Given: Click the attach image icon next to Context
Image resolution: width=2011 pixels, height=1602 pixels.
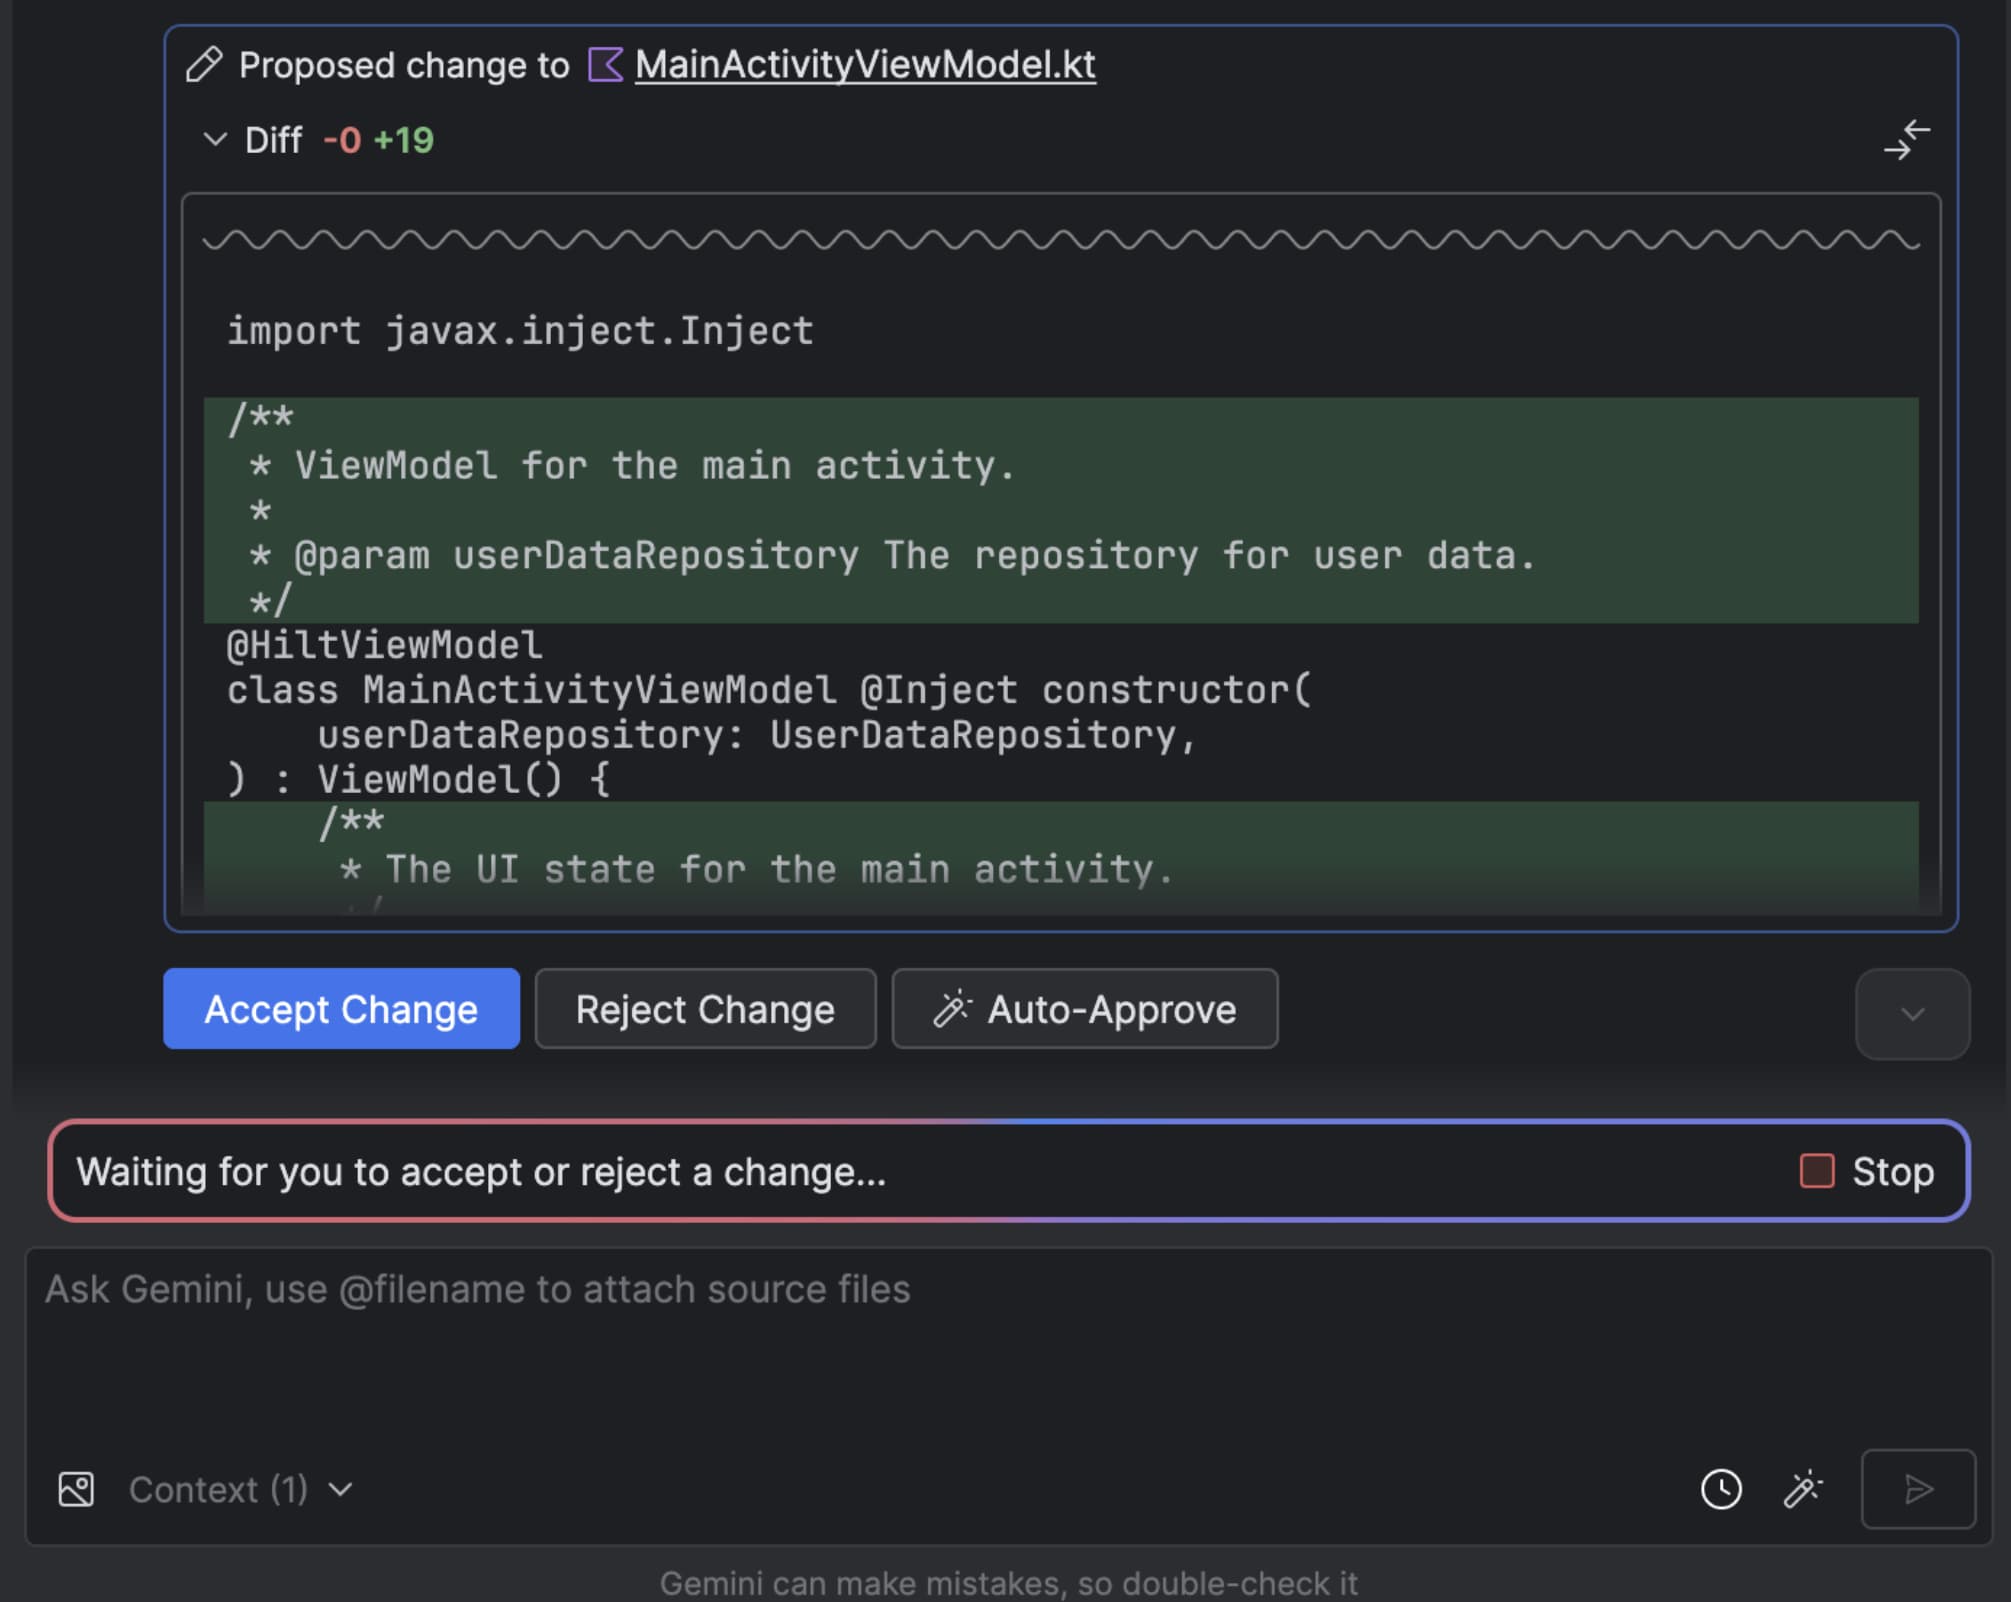Looking at the screenshot, I should click(x=75, y=1489).
